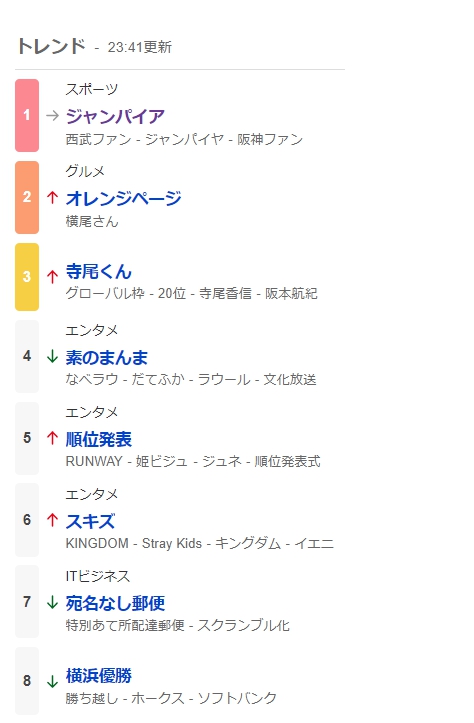Click the yellow rank 3 badge

27,277
